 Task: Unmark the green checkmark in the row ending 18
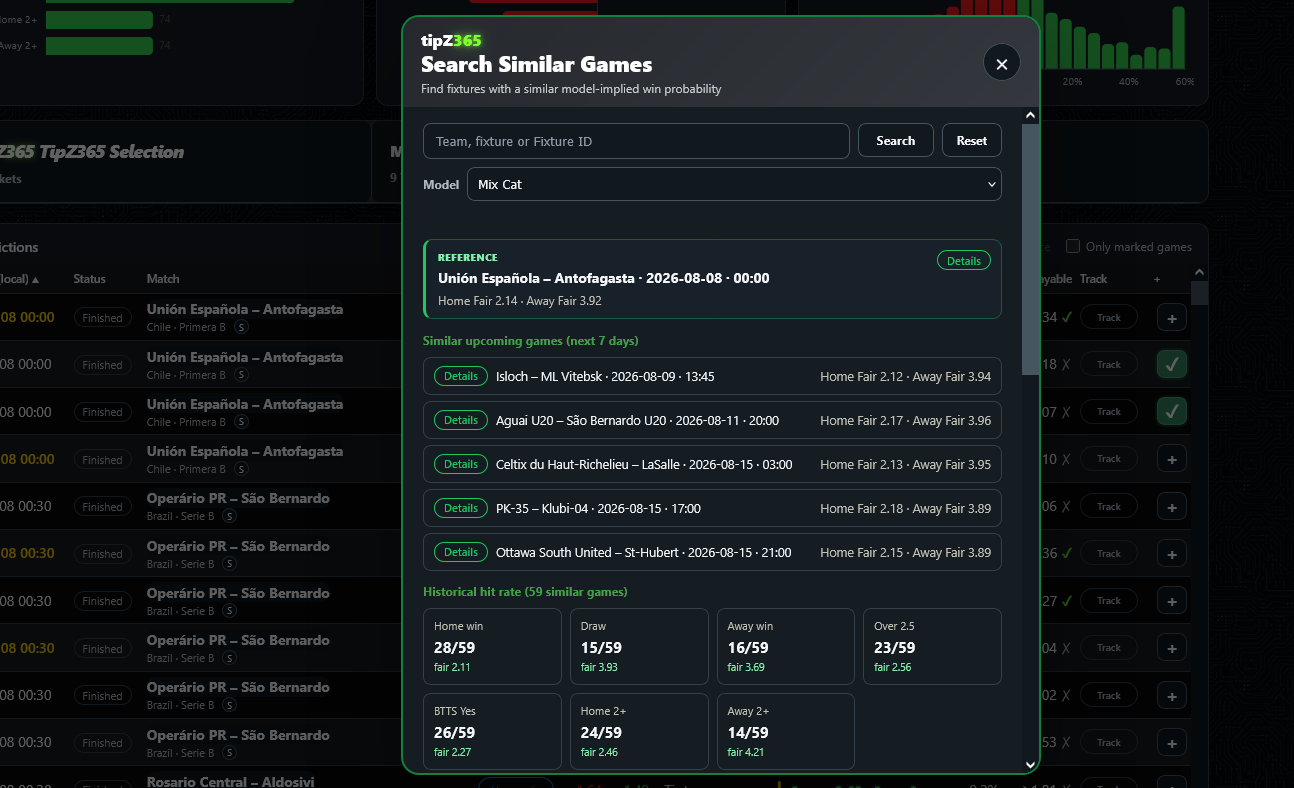[1171, 364]
